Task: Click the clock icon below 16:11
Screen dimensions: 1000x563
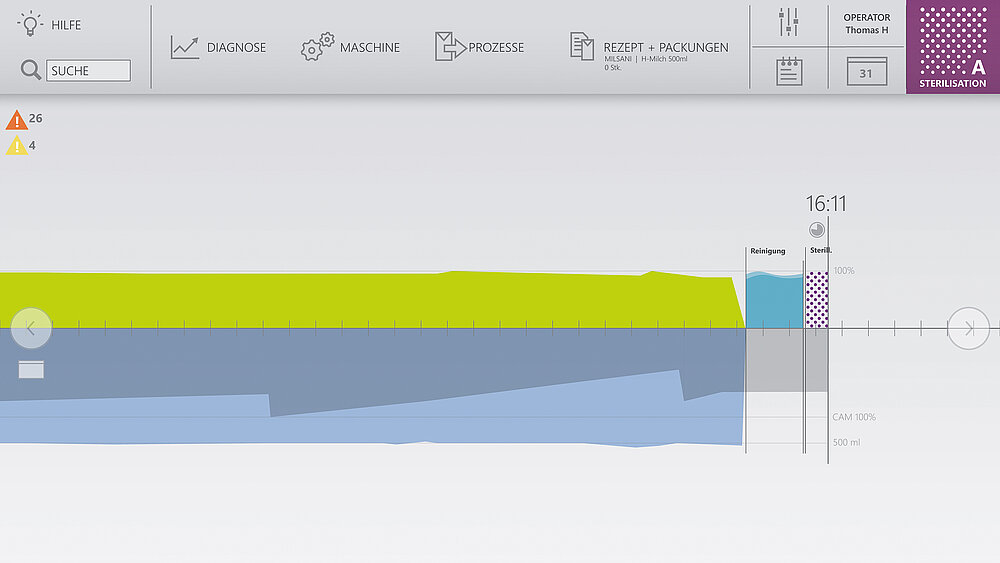Action: [x=817, y=229]
